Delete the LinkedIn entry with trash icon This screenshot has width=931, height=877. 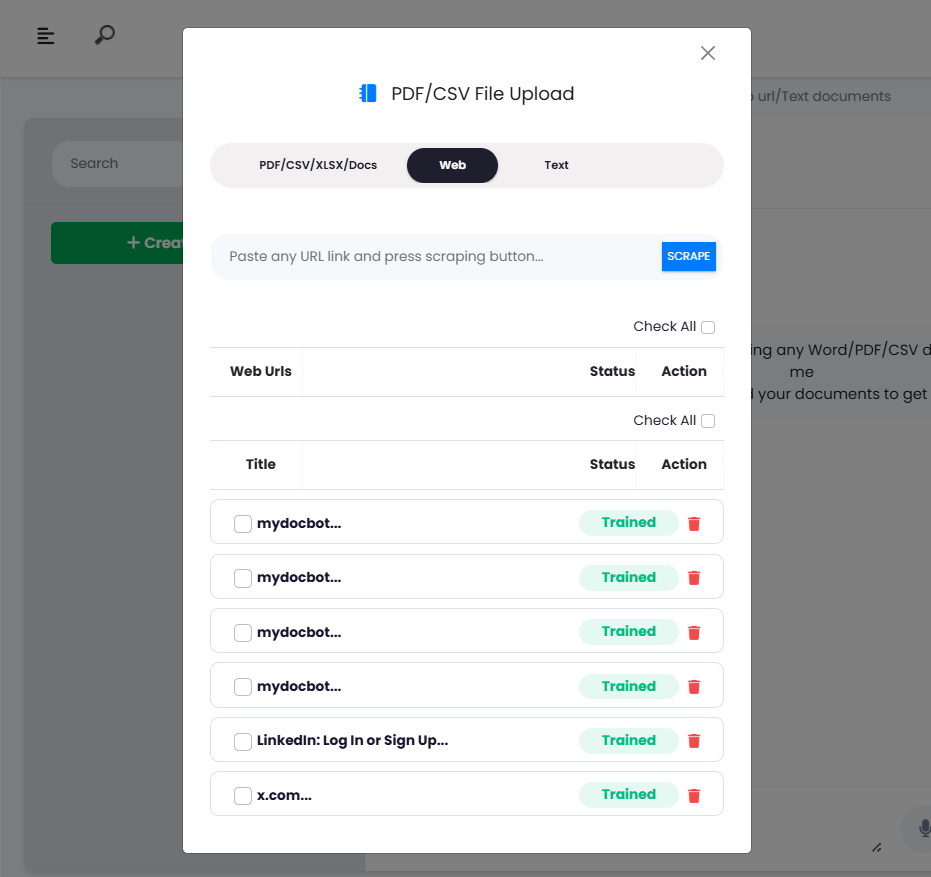(694, 741)
